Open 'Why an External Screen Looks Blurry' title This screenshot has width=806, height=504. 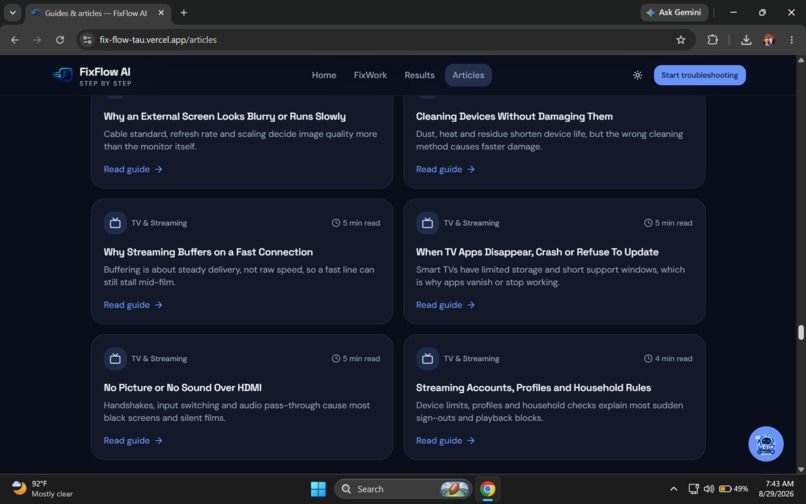(x=225, y=116)
